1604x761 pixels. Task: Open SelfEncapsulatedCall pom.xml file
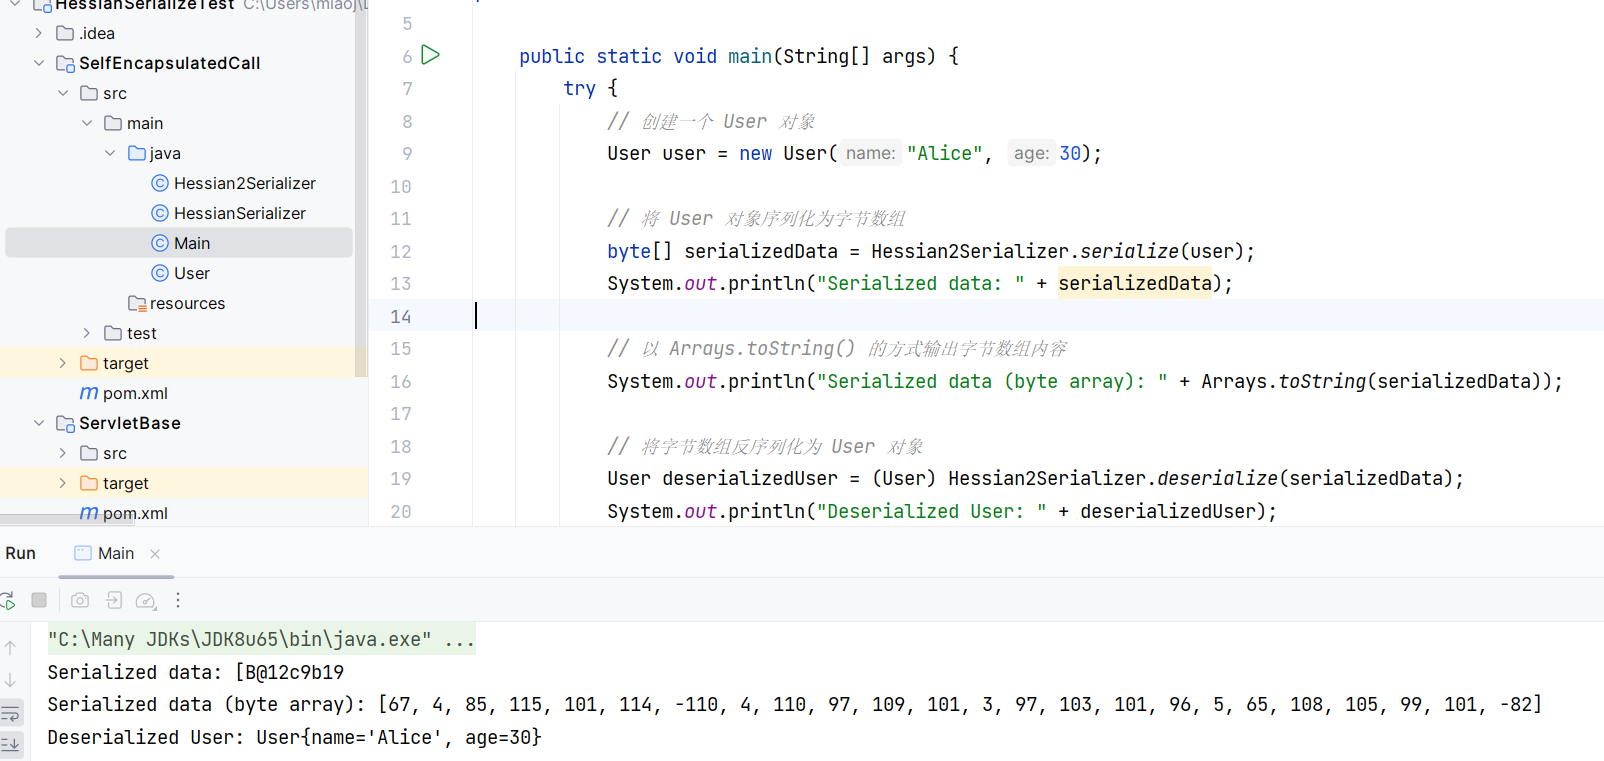(x=134, y=393)
